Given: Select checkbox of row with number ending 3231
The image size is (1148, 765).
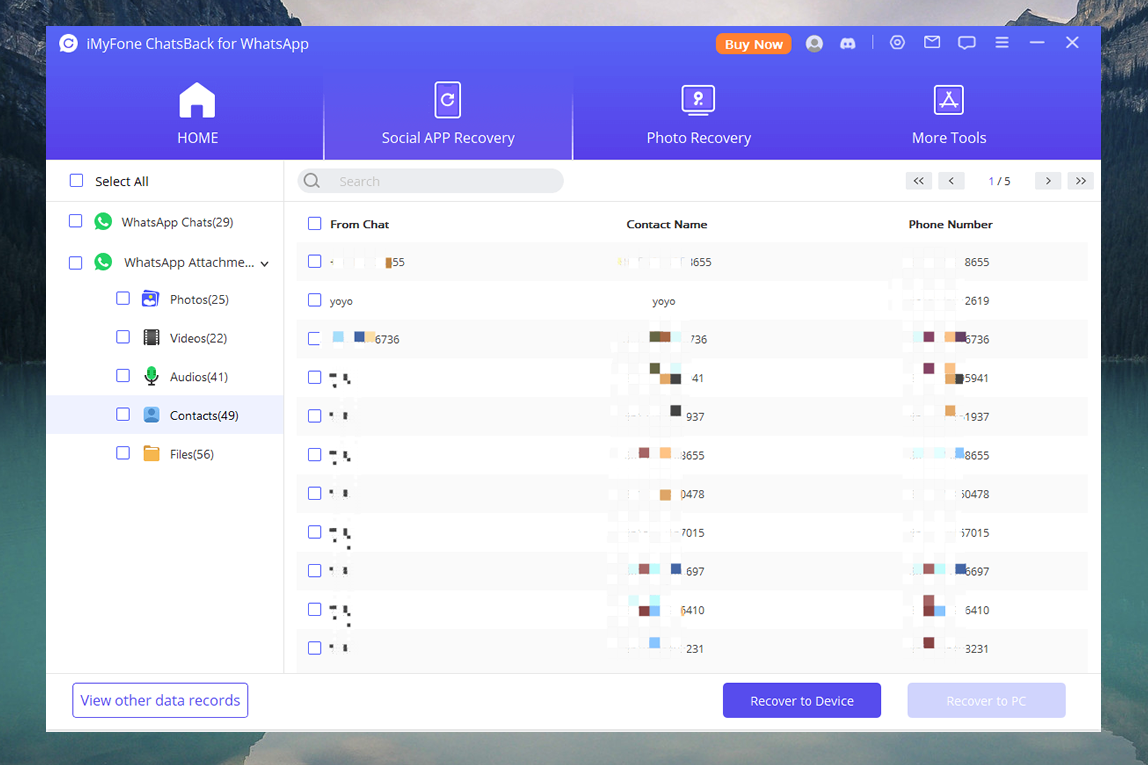Looking at the screenshot, I should pos(315,648).
